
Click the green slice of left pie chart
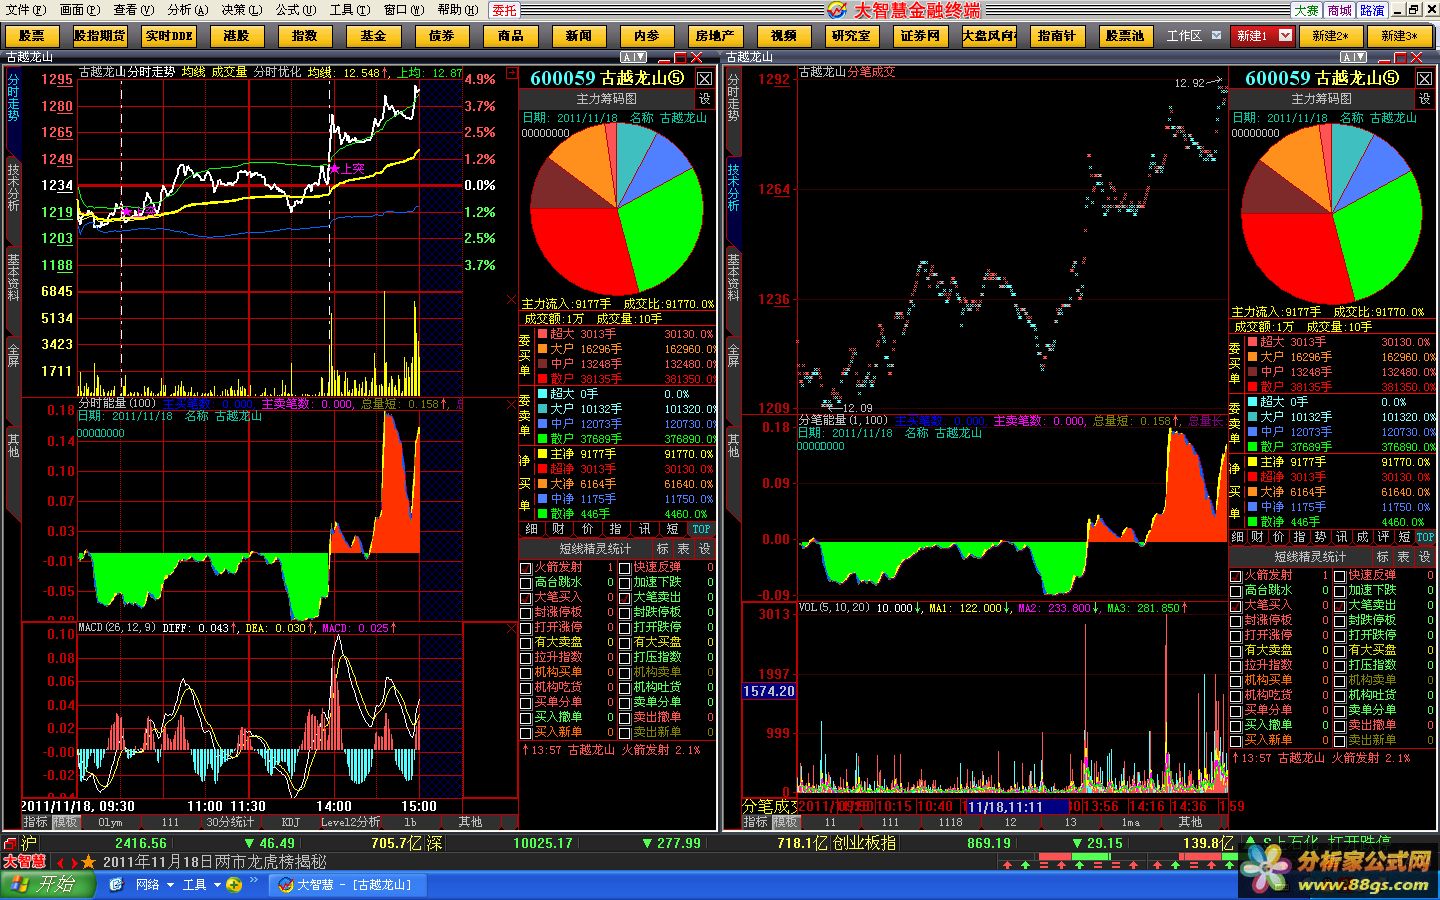(660, 228)
